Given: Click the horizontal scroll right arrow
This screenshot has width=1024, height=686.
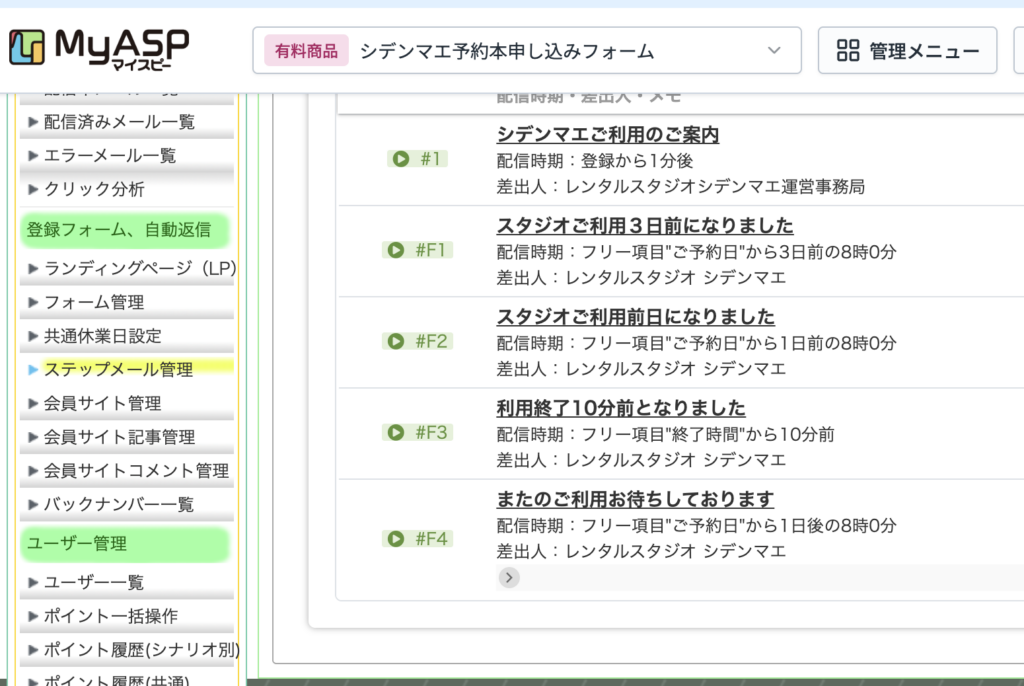Looking at the screenshot, I should (509, 578).
